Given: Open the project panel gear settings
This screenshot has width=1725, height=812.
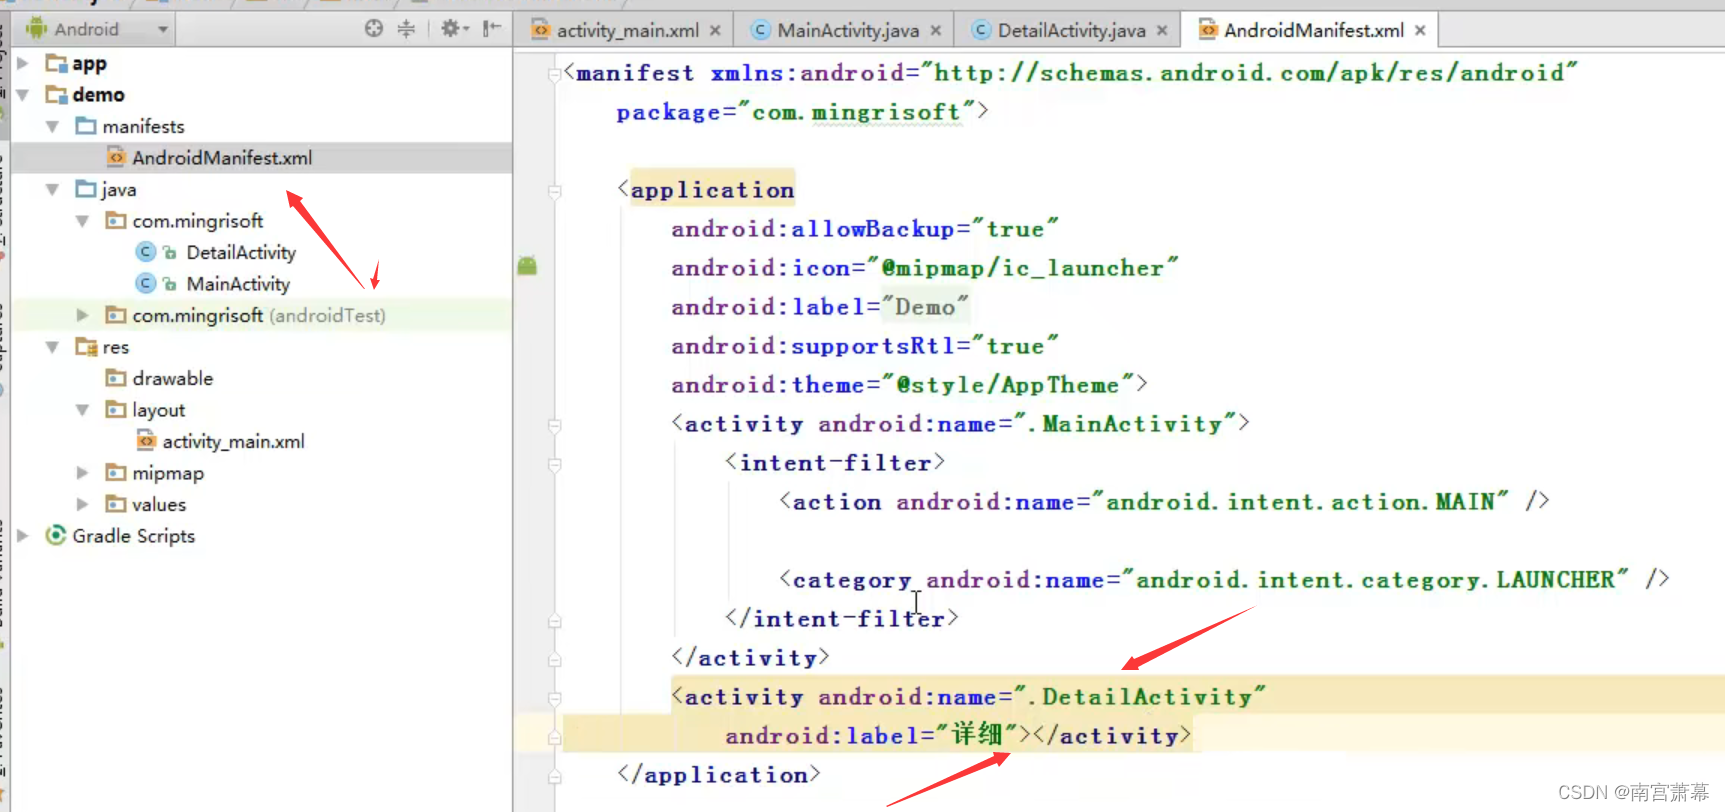Looking at the screenshot, I should click(454, 28).
